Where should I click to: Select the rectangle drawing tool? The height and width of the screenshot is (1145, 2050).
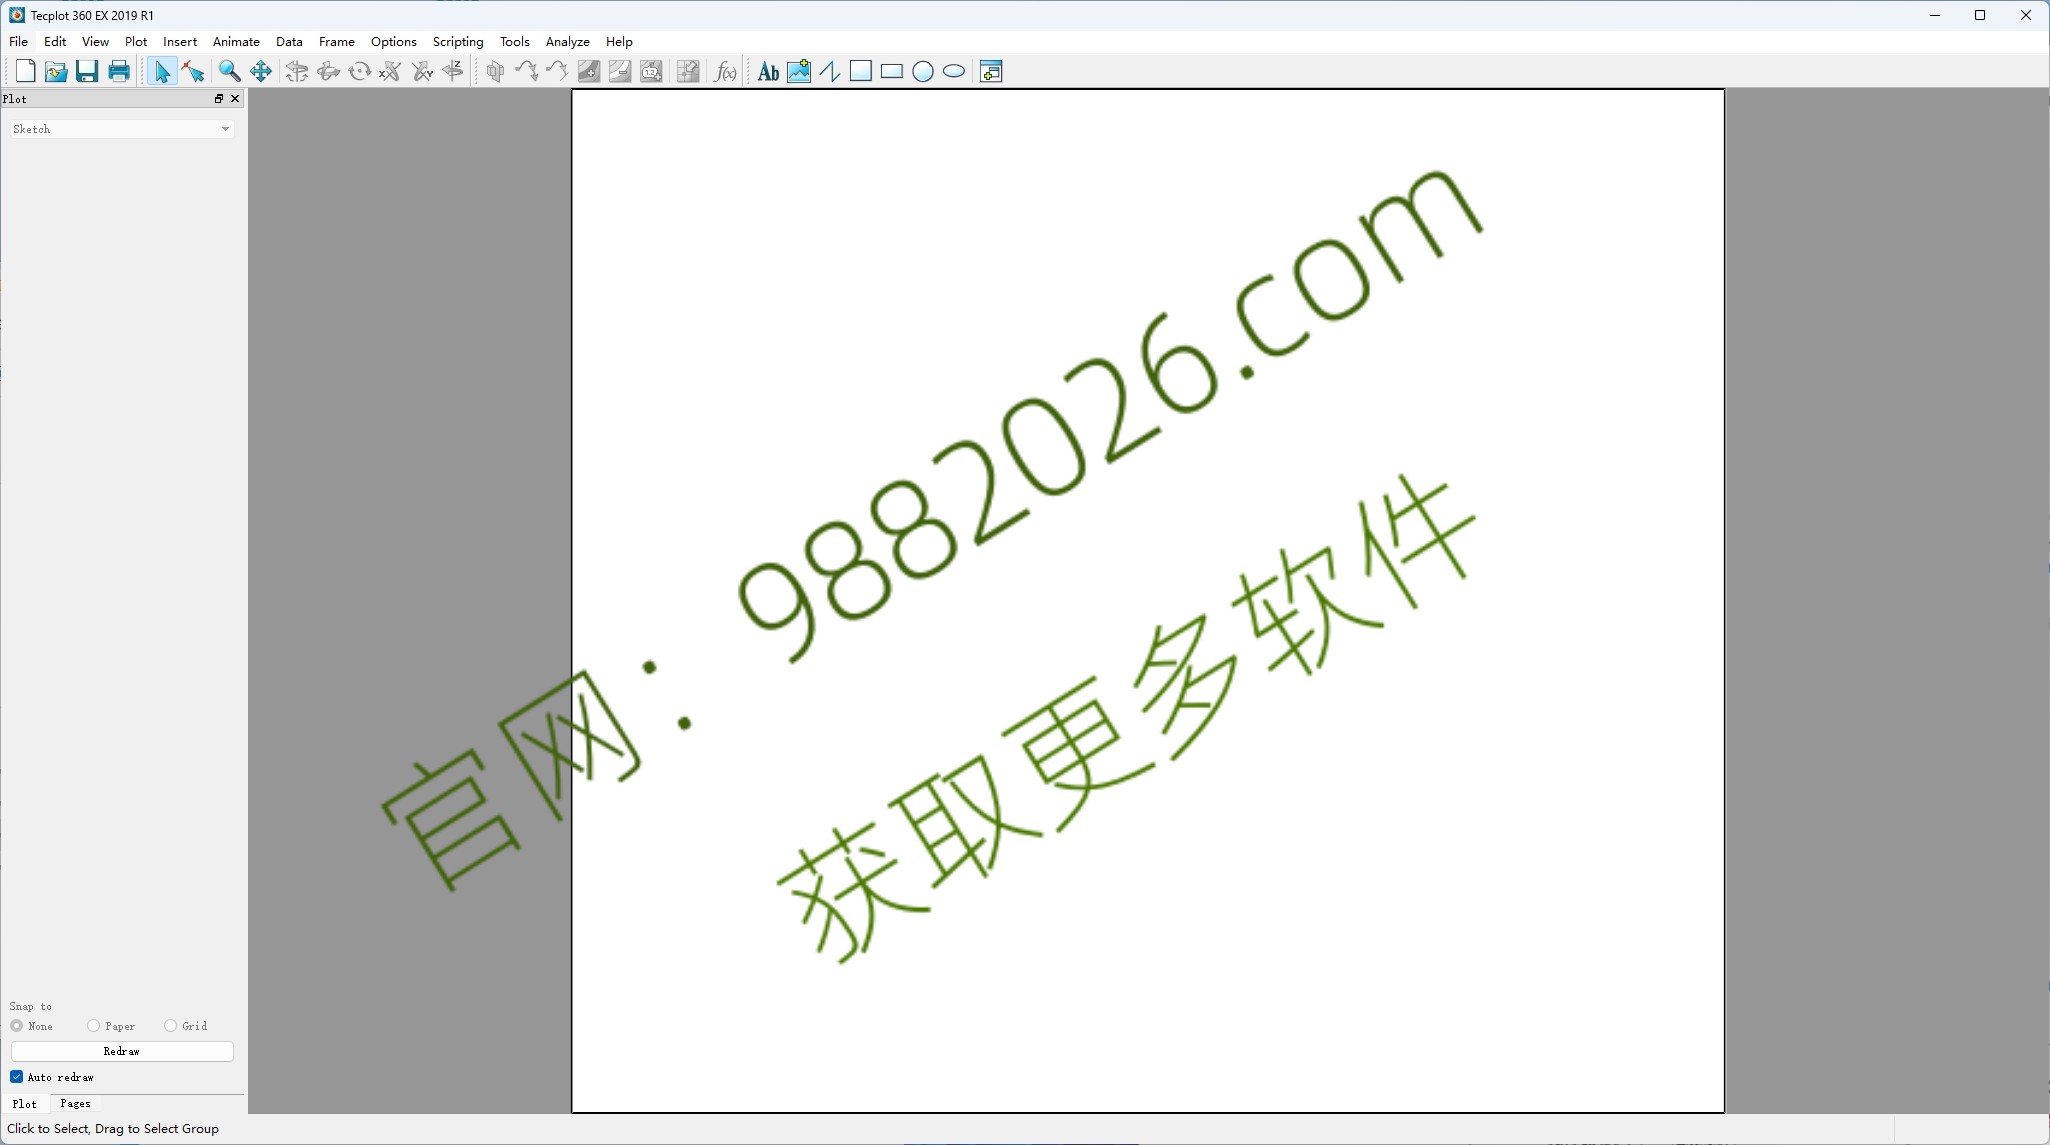coord(892,71)
